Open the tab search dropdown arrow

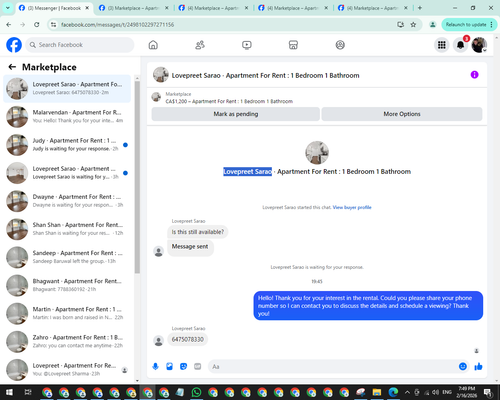click(7, 8)
